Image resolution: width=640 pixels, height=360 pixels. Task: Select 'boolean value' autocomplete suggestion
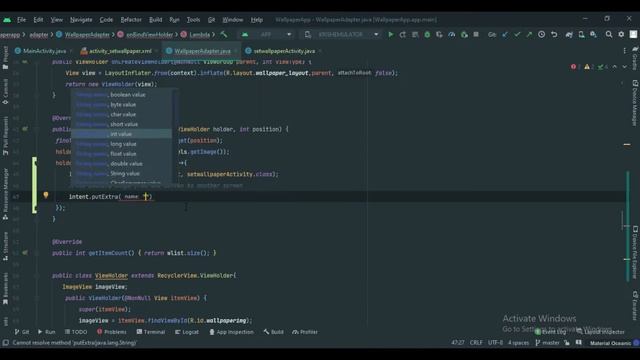point(122,95)
